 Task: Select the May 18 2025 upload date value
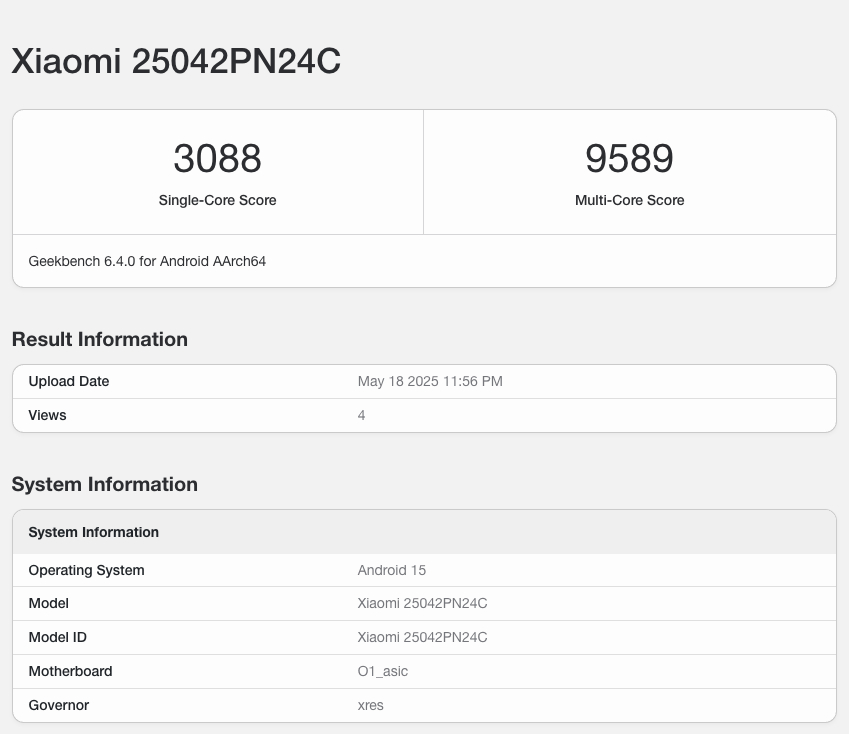430,381
